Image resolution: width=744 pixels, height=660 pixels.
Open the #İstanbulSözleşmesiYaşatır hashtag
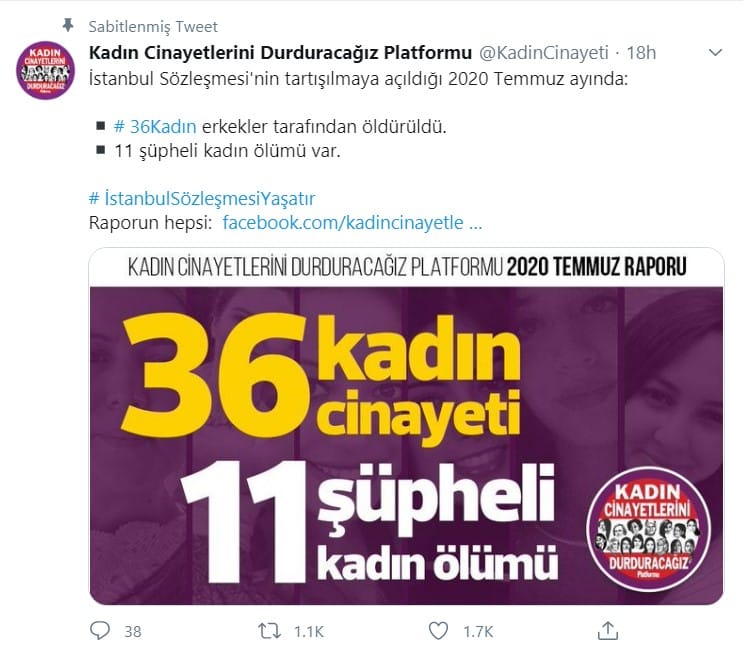[x=202, y=198]
